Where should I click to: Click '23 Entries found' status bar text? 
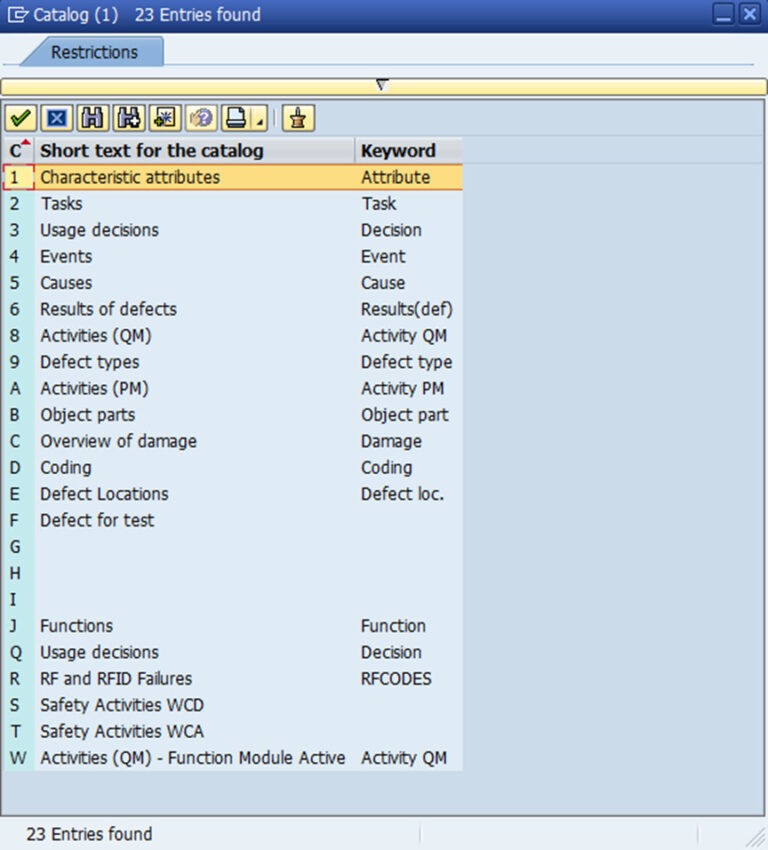[x=89, y=834]
